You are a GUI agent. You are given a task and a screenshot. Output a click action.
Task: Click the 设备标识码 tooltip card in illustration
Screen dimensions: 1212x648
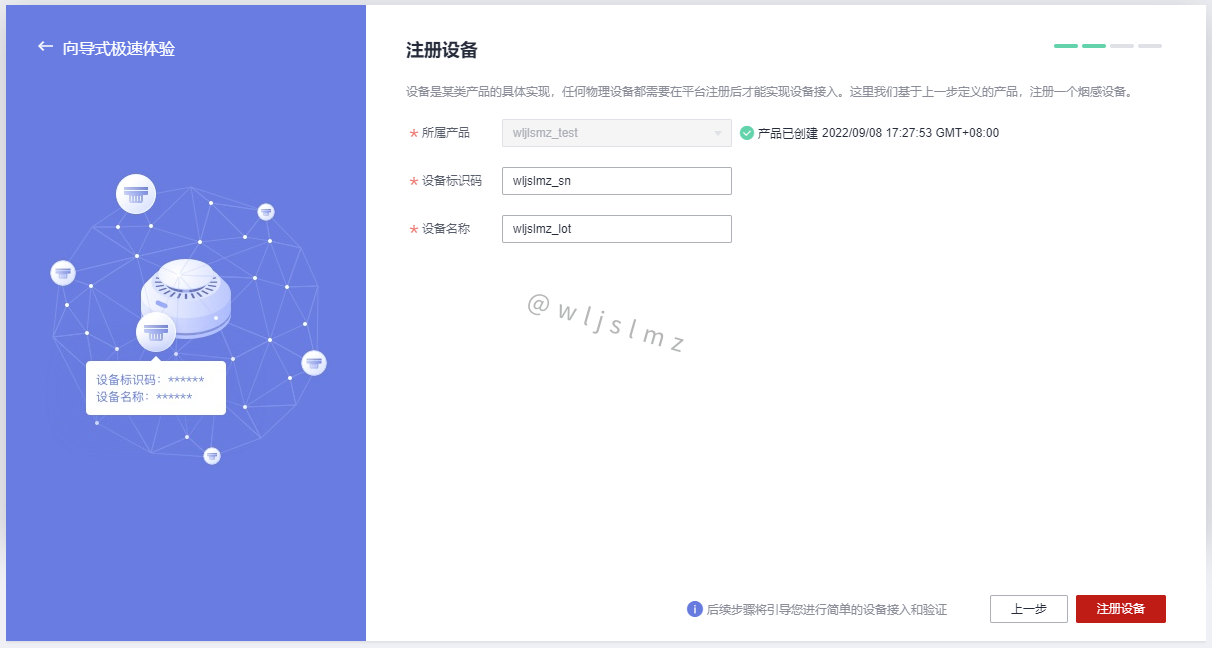click(x=156, y=387)
